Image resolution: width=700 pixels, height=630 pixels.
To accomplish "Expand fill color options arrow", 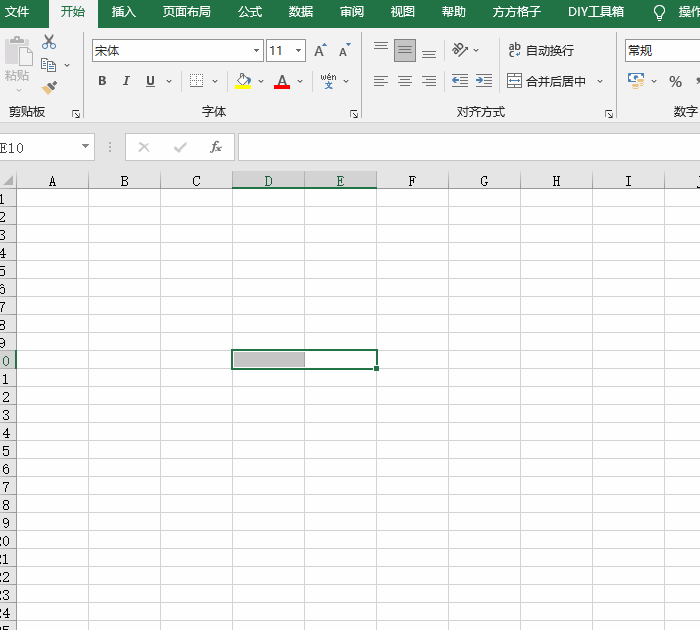I will tap(261, 81).
